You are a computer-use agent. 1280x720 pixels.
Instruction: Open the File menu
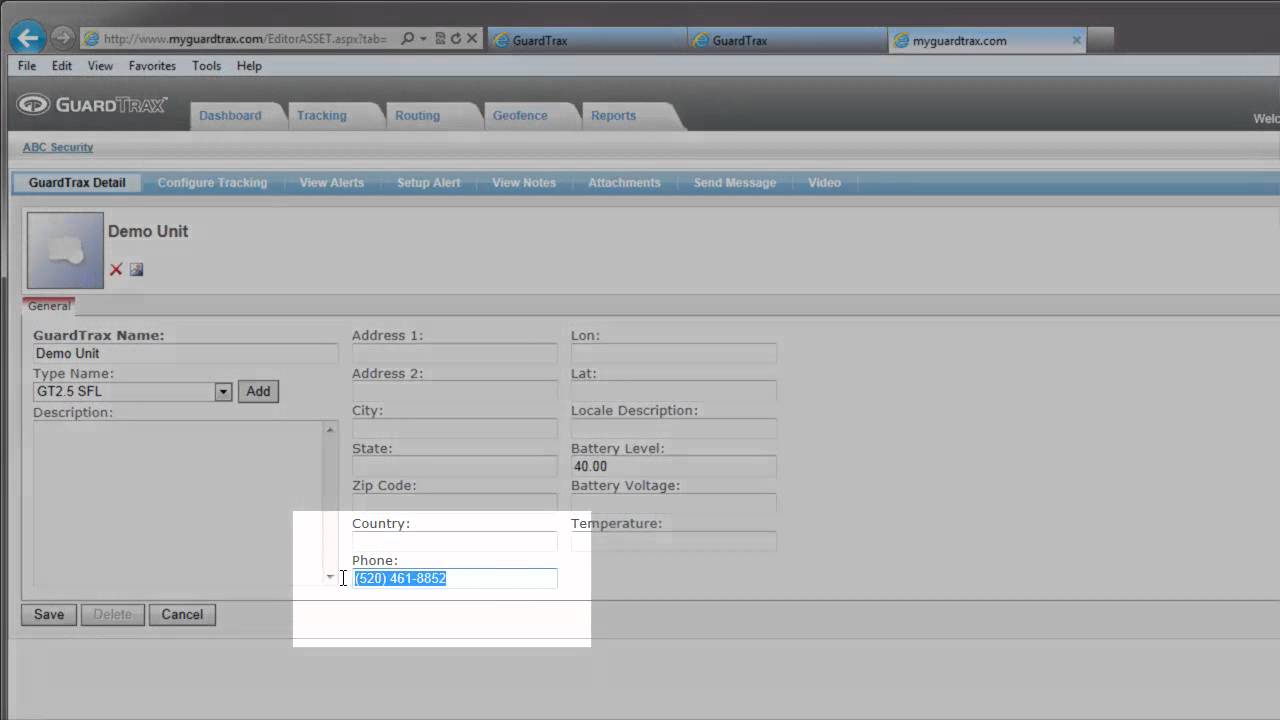(x=27, y=66)
